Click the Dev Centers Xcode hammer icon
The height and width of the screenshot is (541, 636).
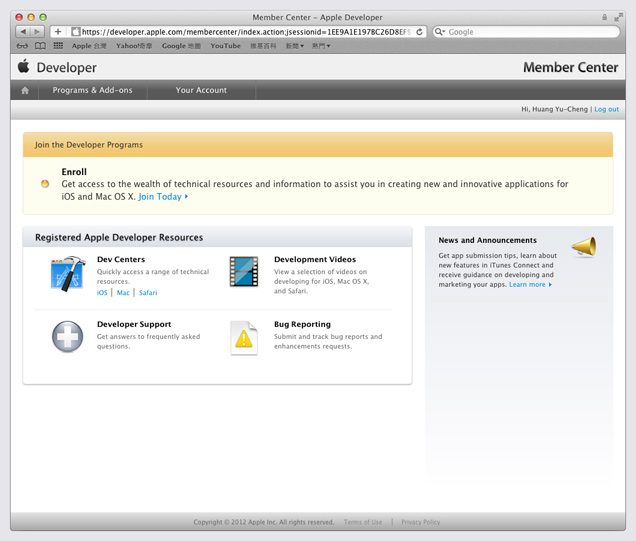pos(68,274)
